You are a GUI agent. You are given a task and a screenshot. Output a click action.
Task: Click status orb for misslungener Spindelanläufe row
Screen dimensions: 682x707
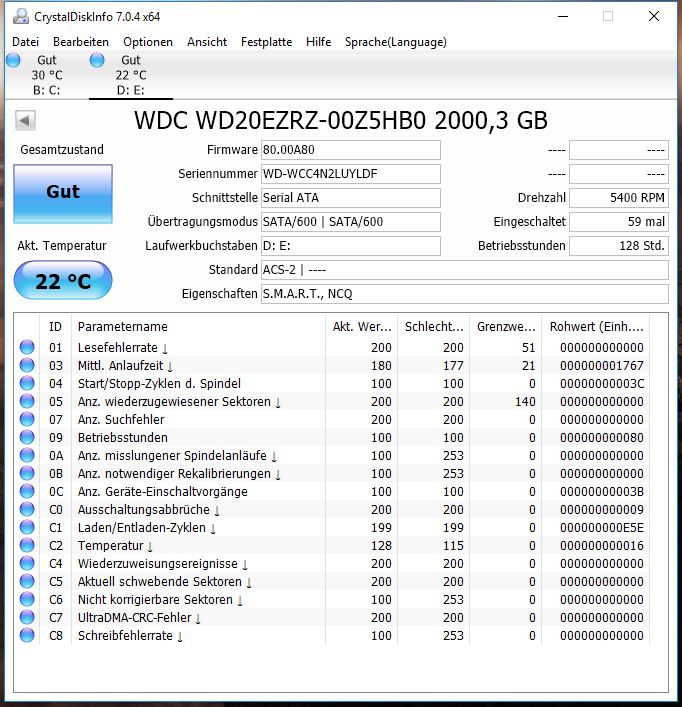(x=27, y=455)
